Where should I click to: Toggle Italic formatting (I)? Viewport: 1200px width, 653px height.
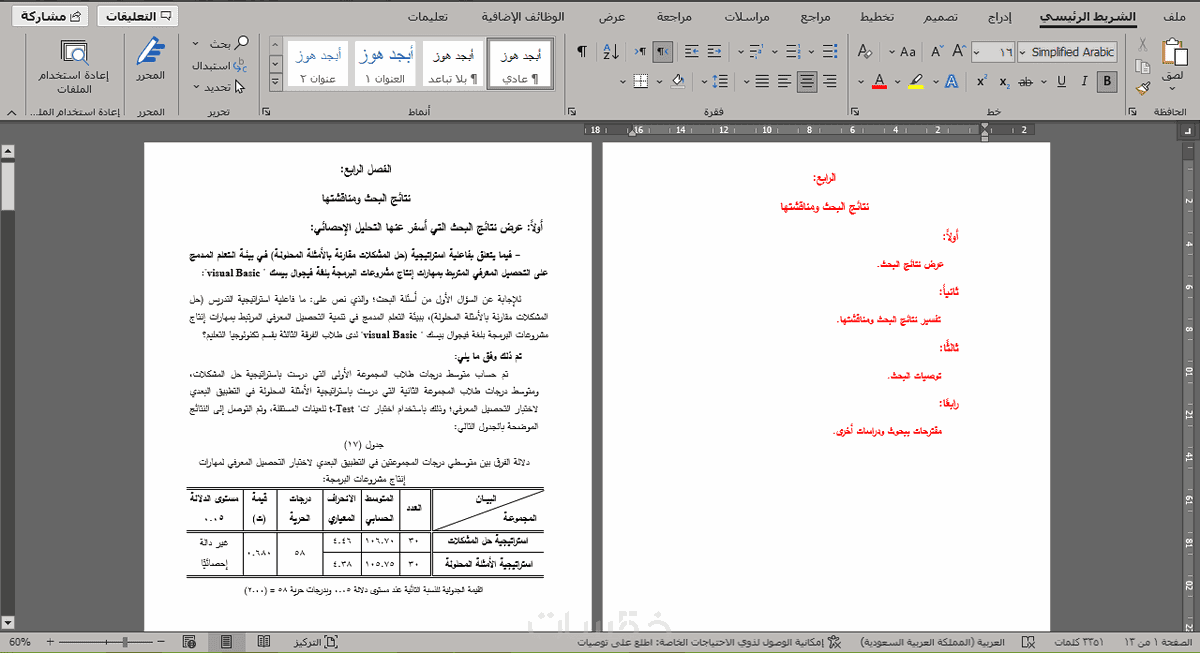[1084, 81]
